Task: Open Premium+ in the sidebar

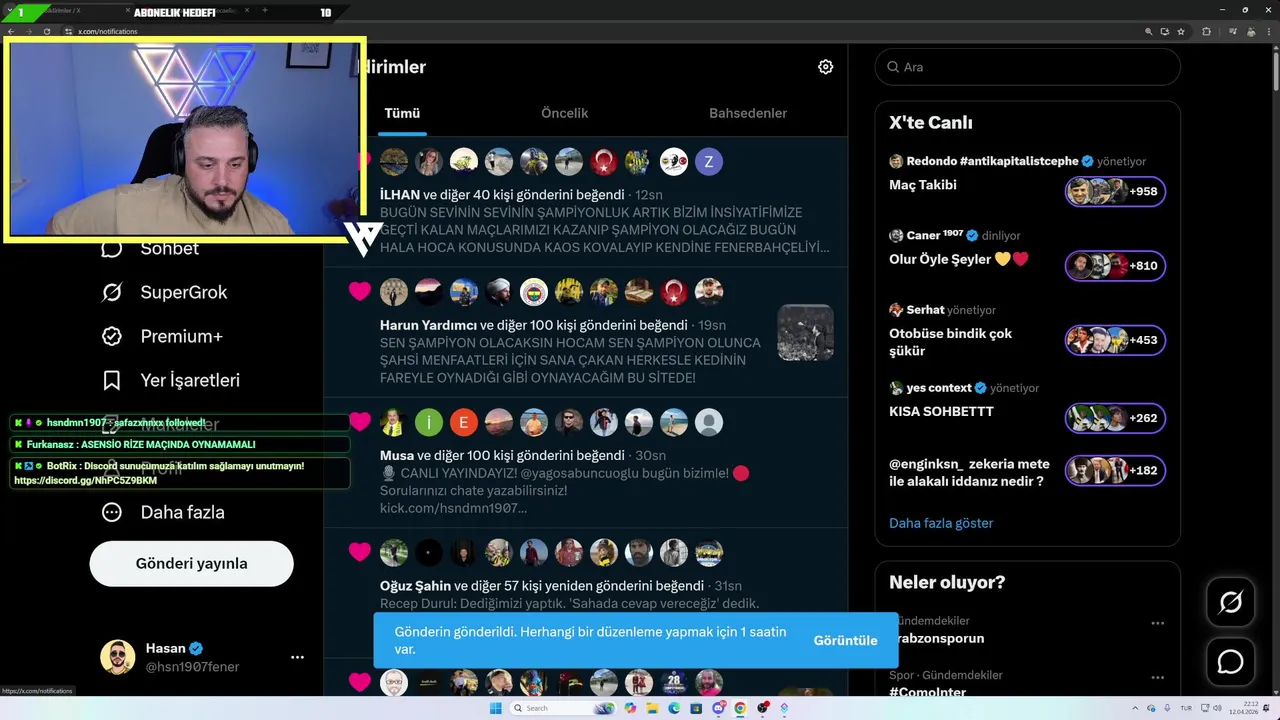Action: [x=162, y=336]
